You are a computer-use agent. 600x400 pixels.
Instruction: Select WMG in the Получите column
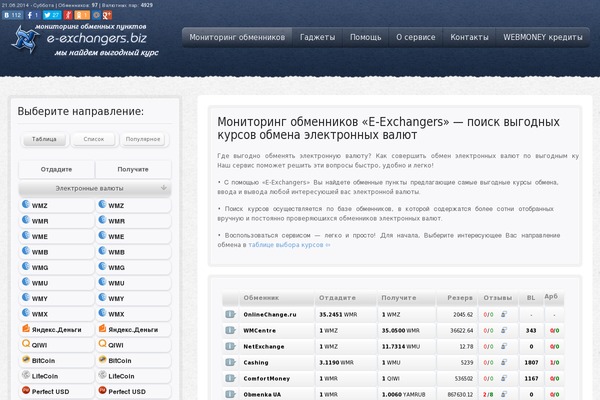click(133, 267)
